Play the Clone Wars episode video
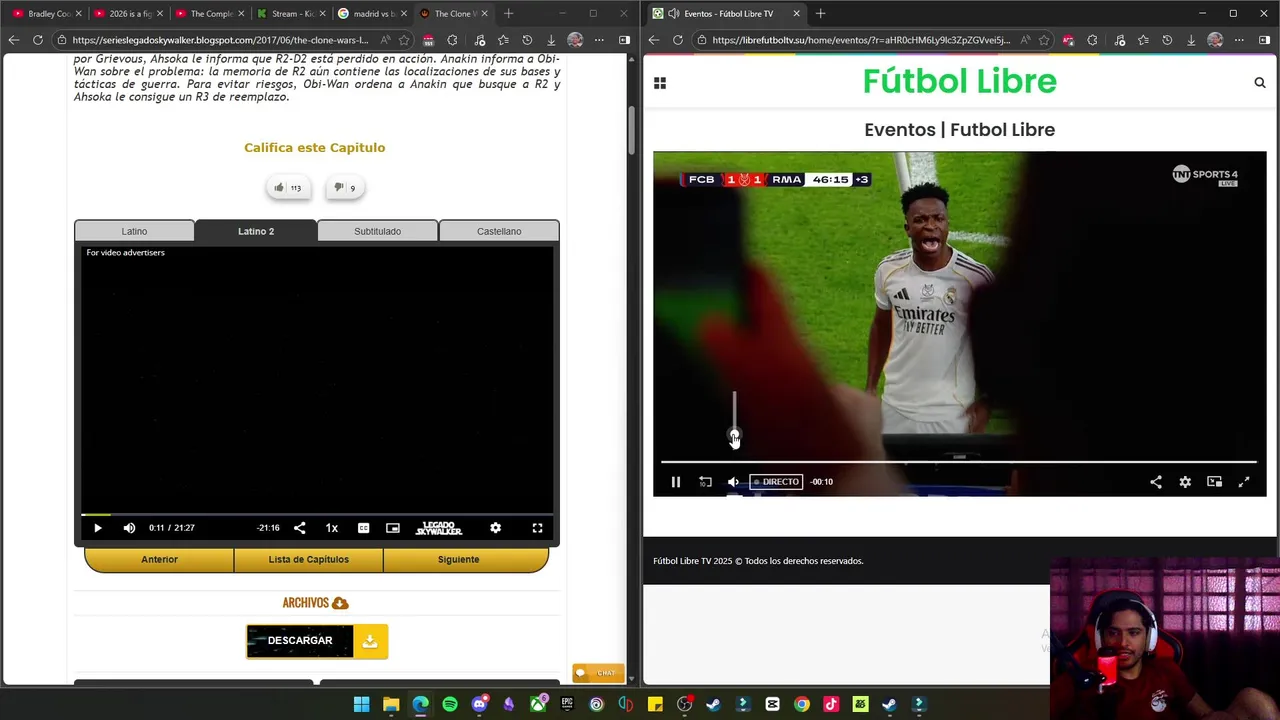 pyautogui.click(x=97, y=528)
